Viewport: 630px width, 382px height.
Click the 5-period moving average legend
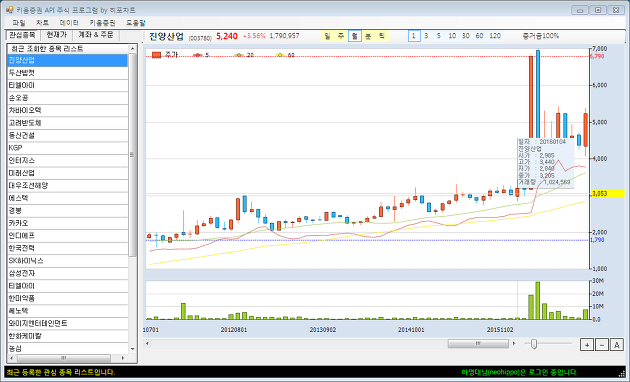tap(201, 55)
